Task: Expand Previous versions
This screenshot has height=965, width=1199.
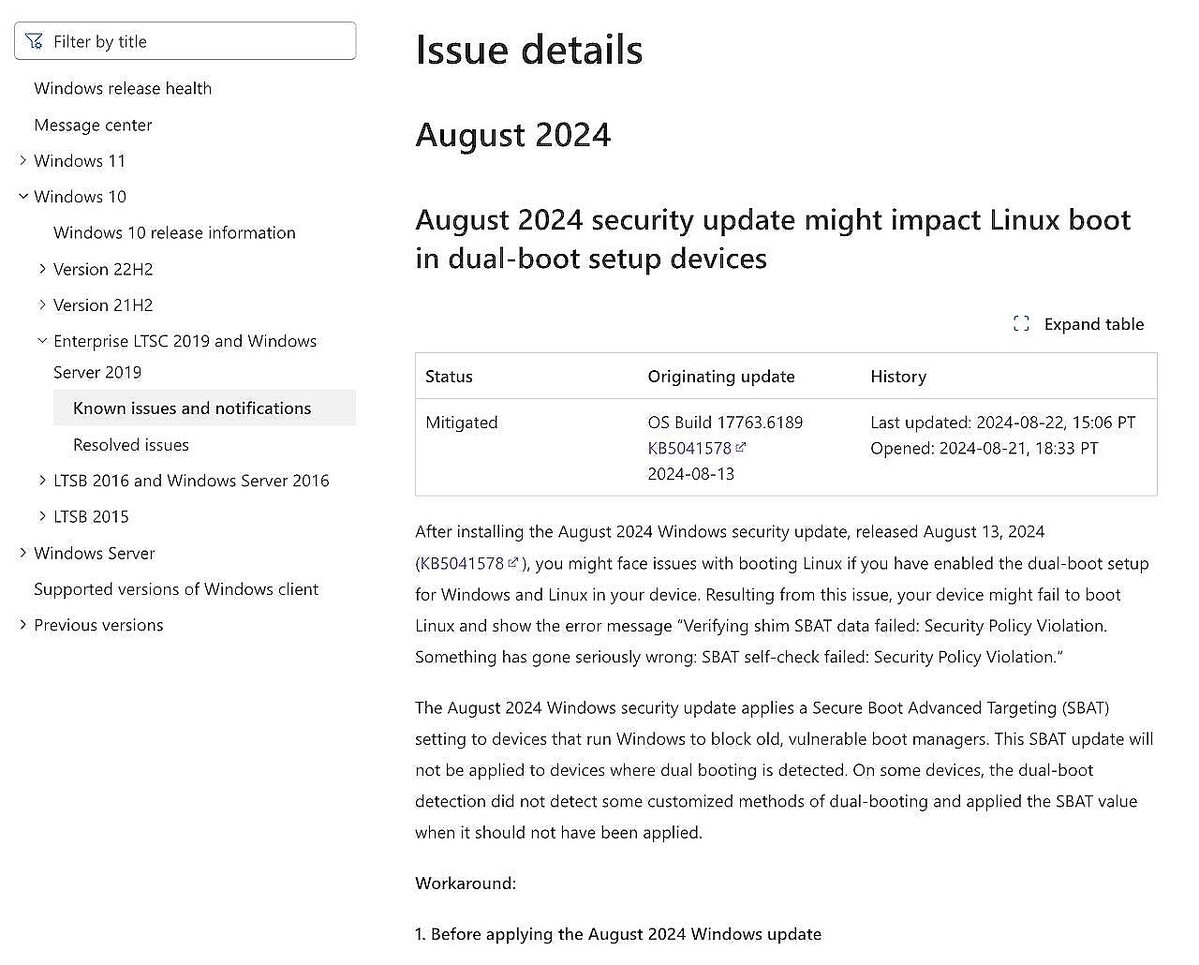Action: tap(23, 624)
